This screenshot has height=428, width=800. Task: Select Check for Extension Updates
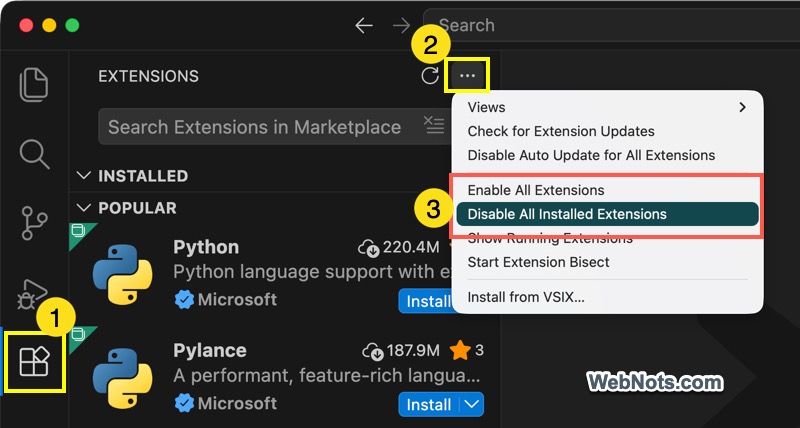pos(607,131)
